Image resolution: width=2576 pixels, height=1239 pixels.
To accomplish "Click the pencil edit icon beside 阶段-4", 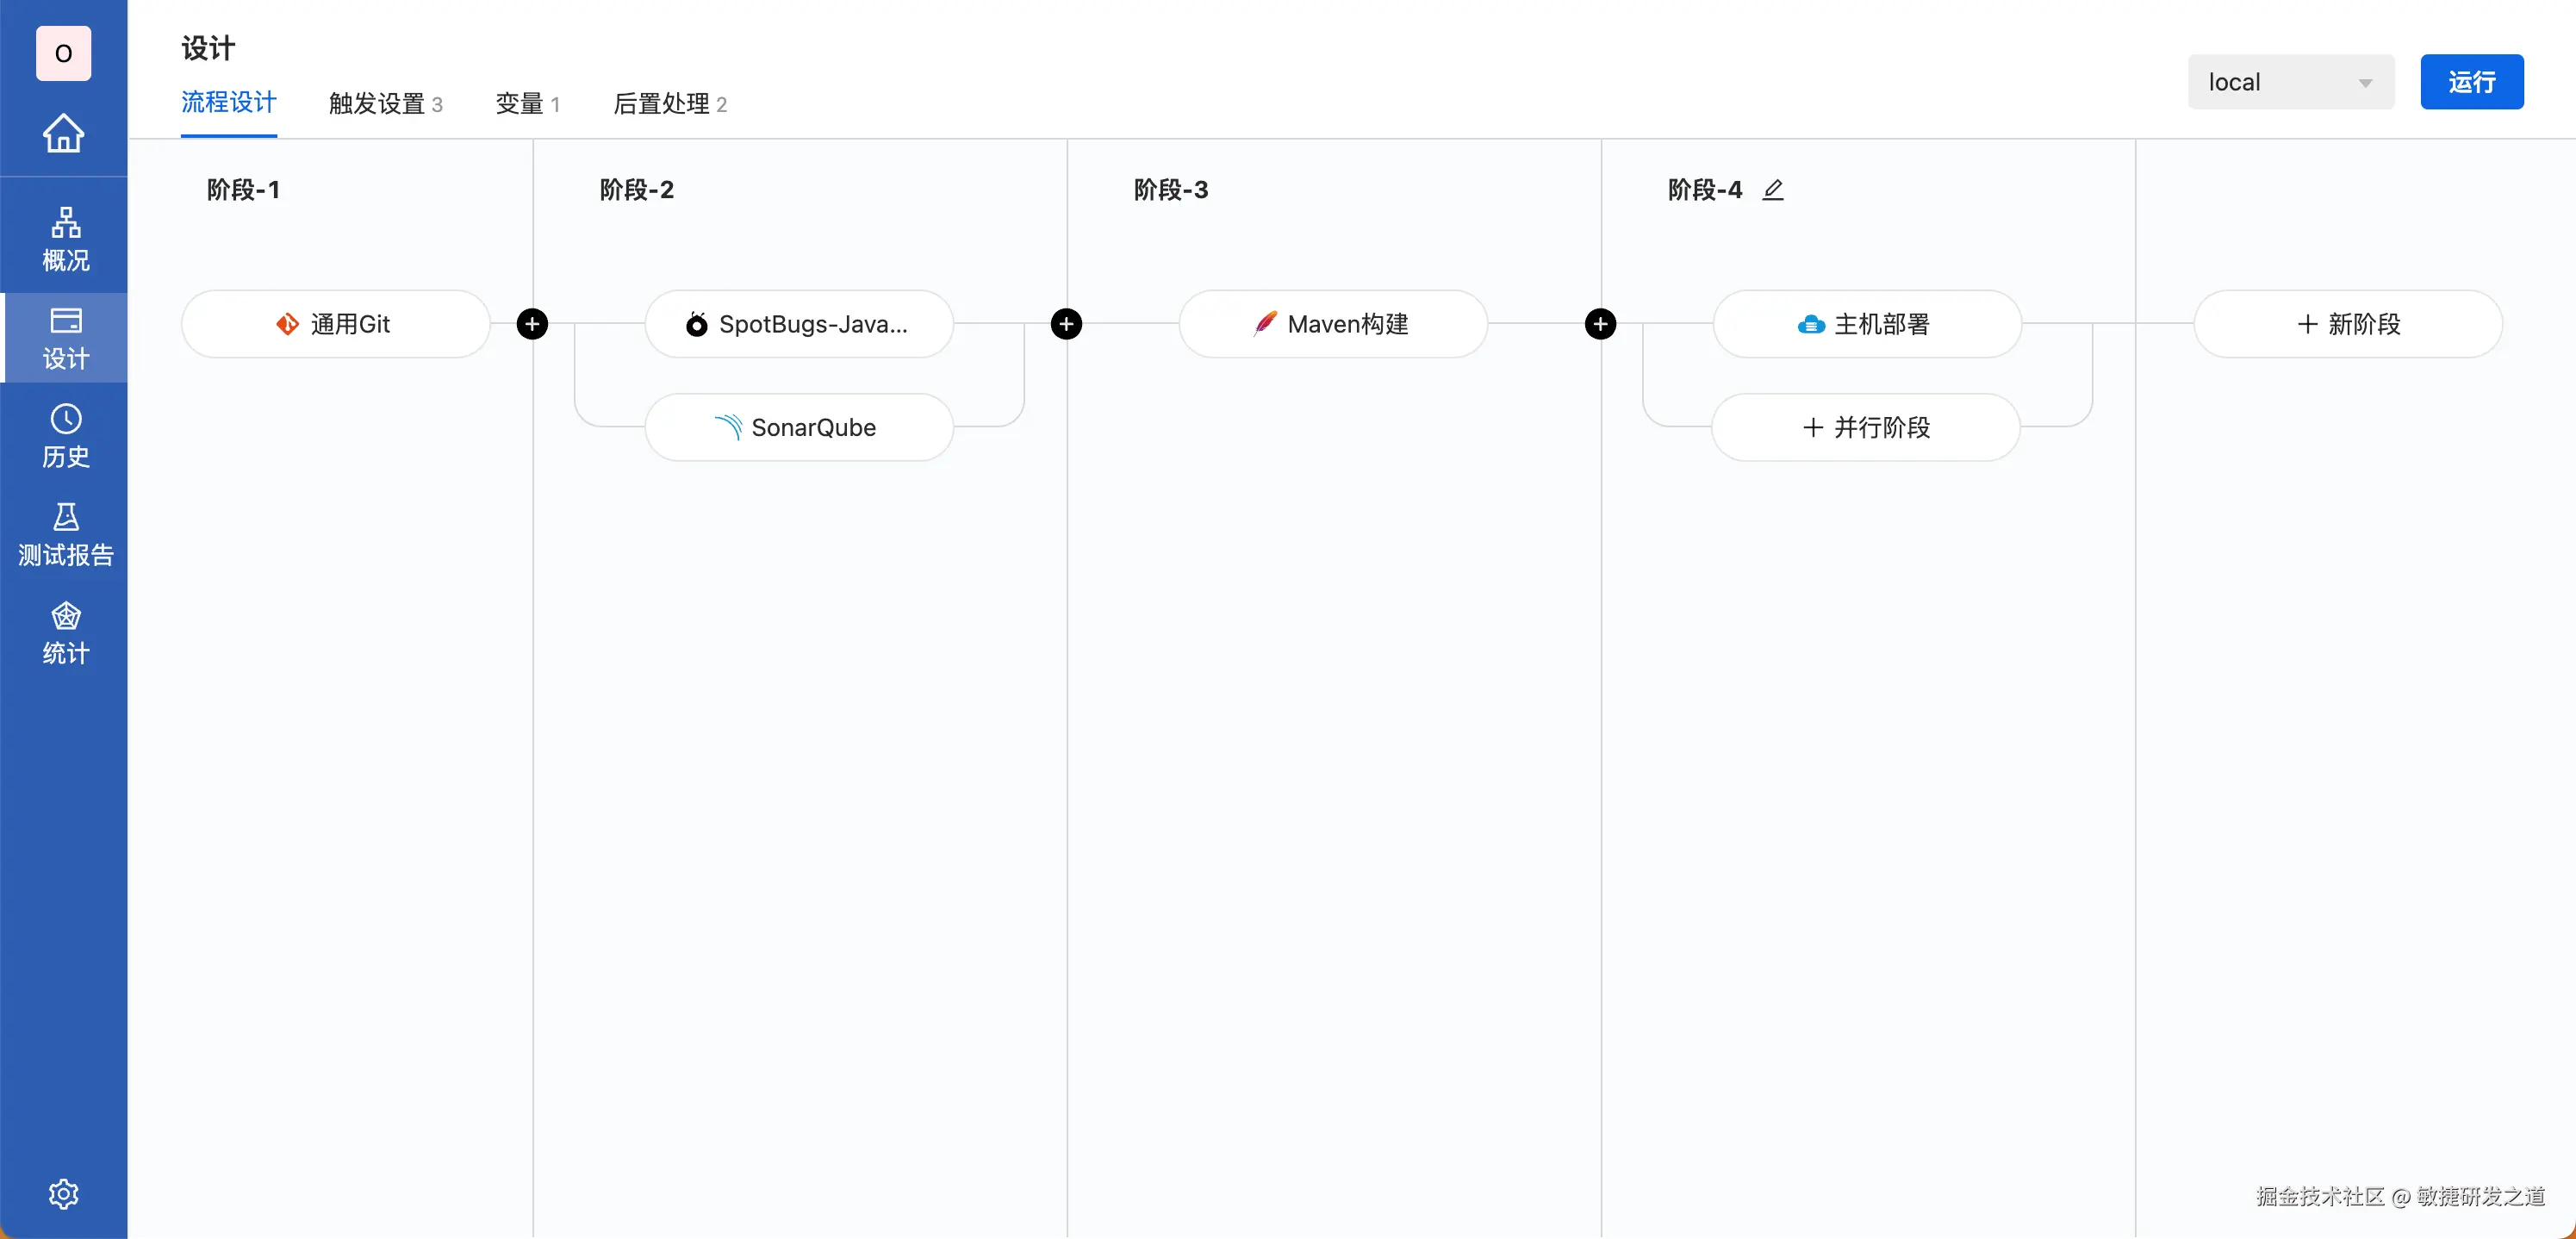I will point(1772,190).
